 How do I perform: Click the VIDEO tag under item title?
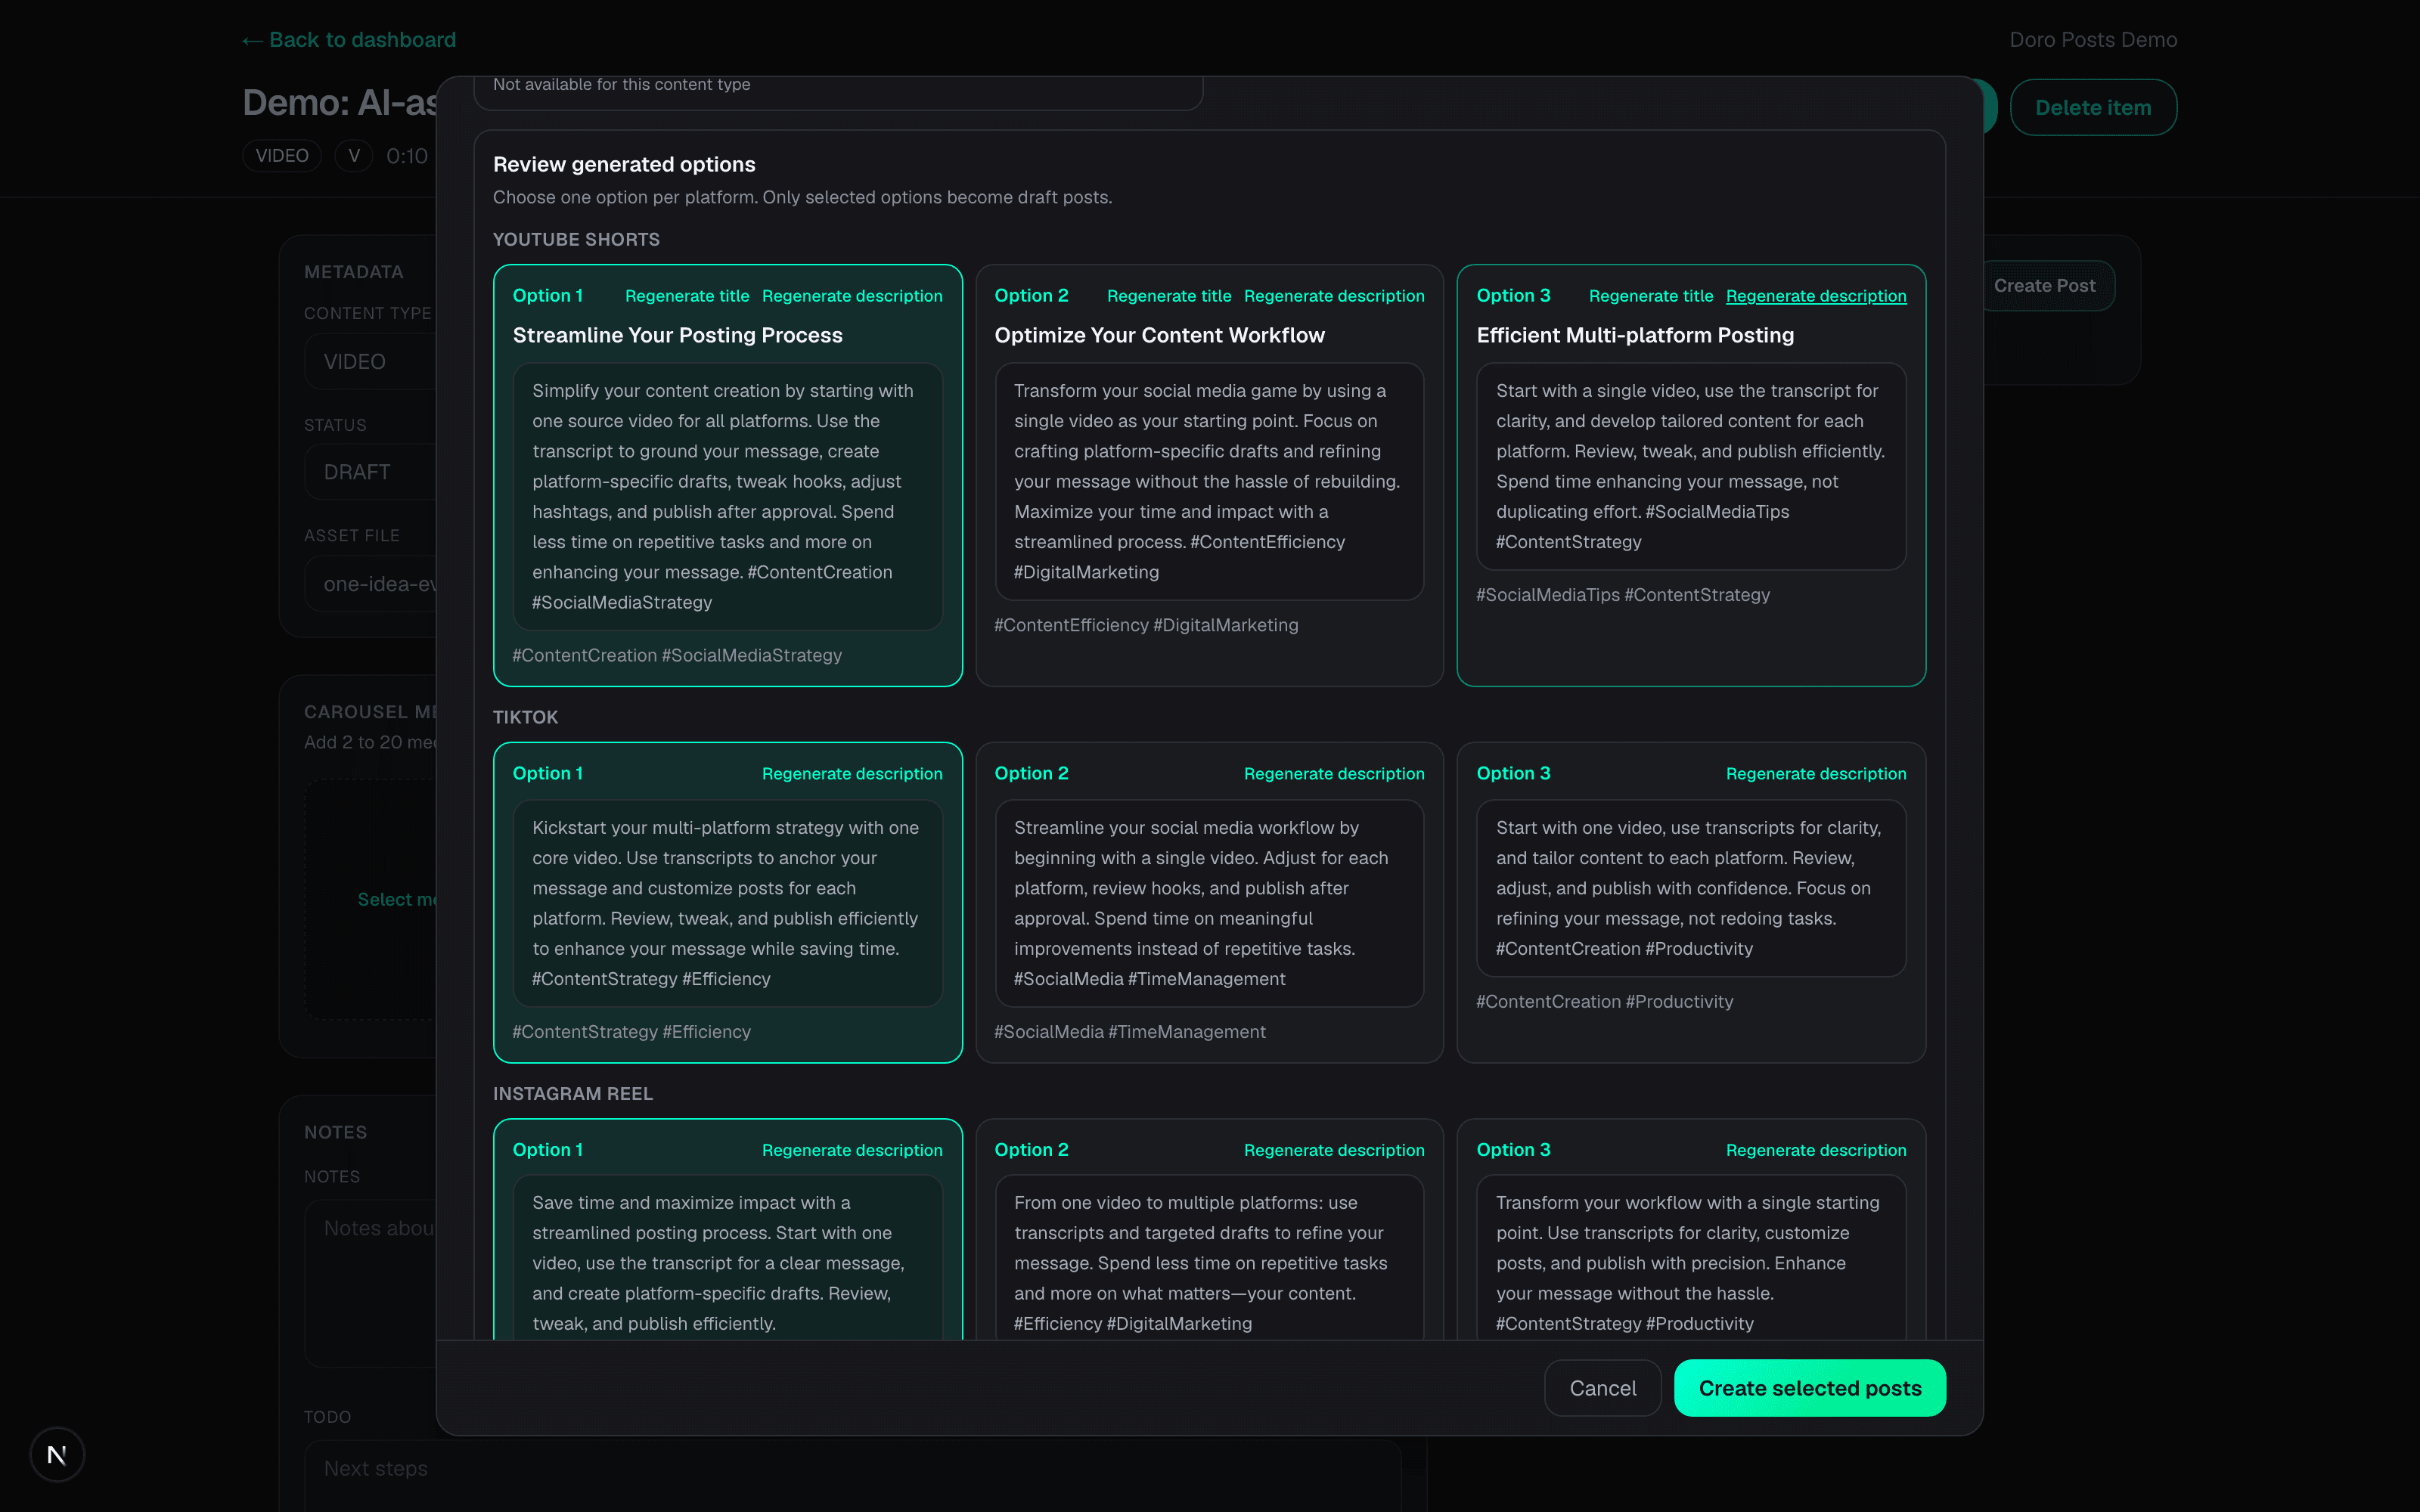(x=282, y=156)
